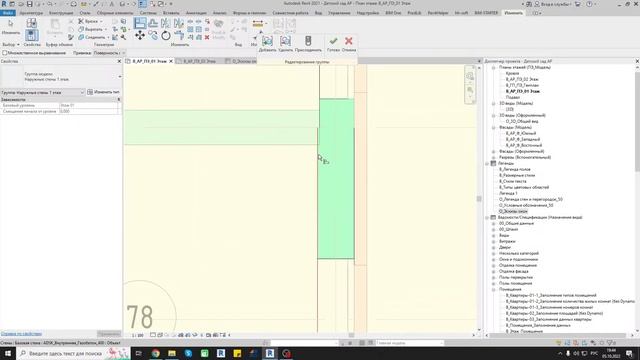Open the File tab (Файл)
640x360 pixels.
[8, 13]
